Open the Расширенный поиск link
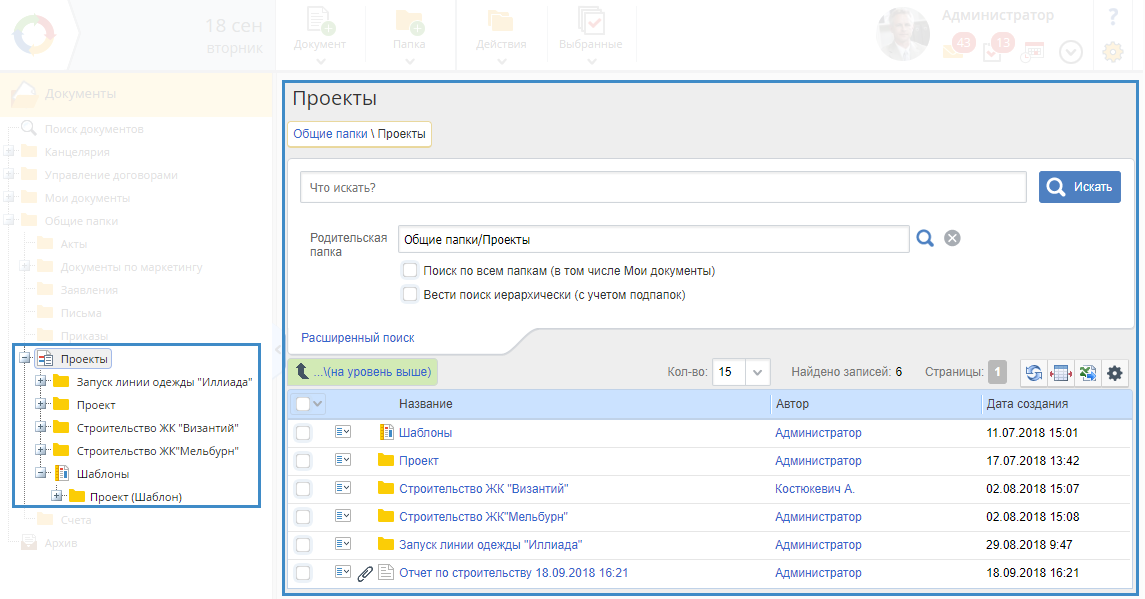This screenshot has width=1145, height=599. pyautogui.click(x=357, y=338)
